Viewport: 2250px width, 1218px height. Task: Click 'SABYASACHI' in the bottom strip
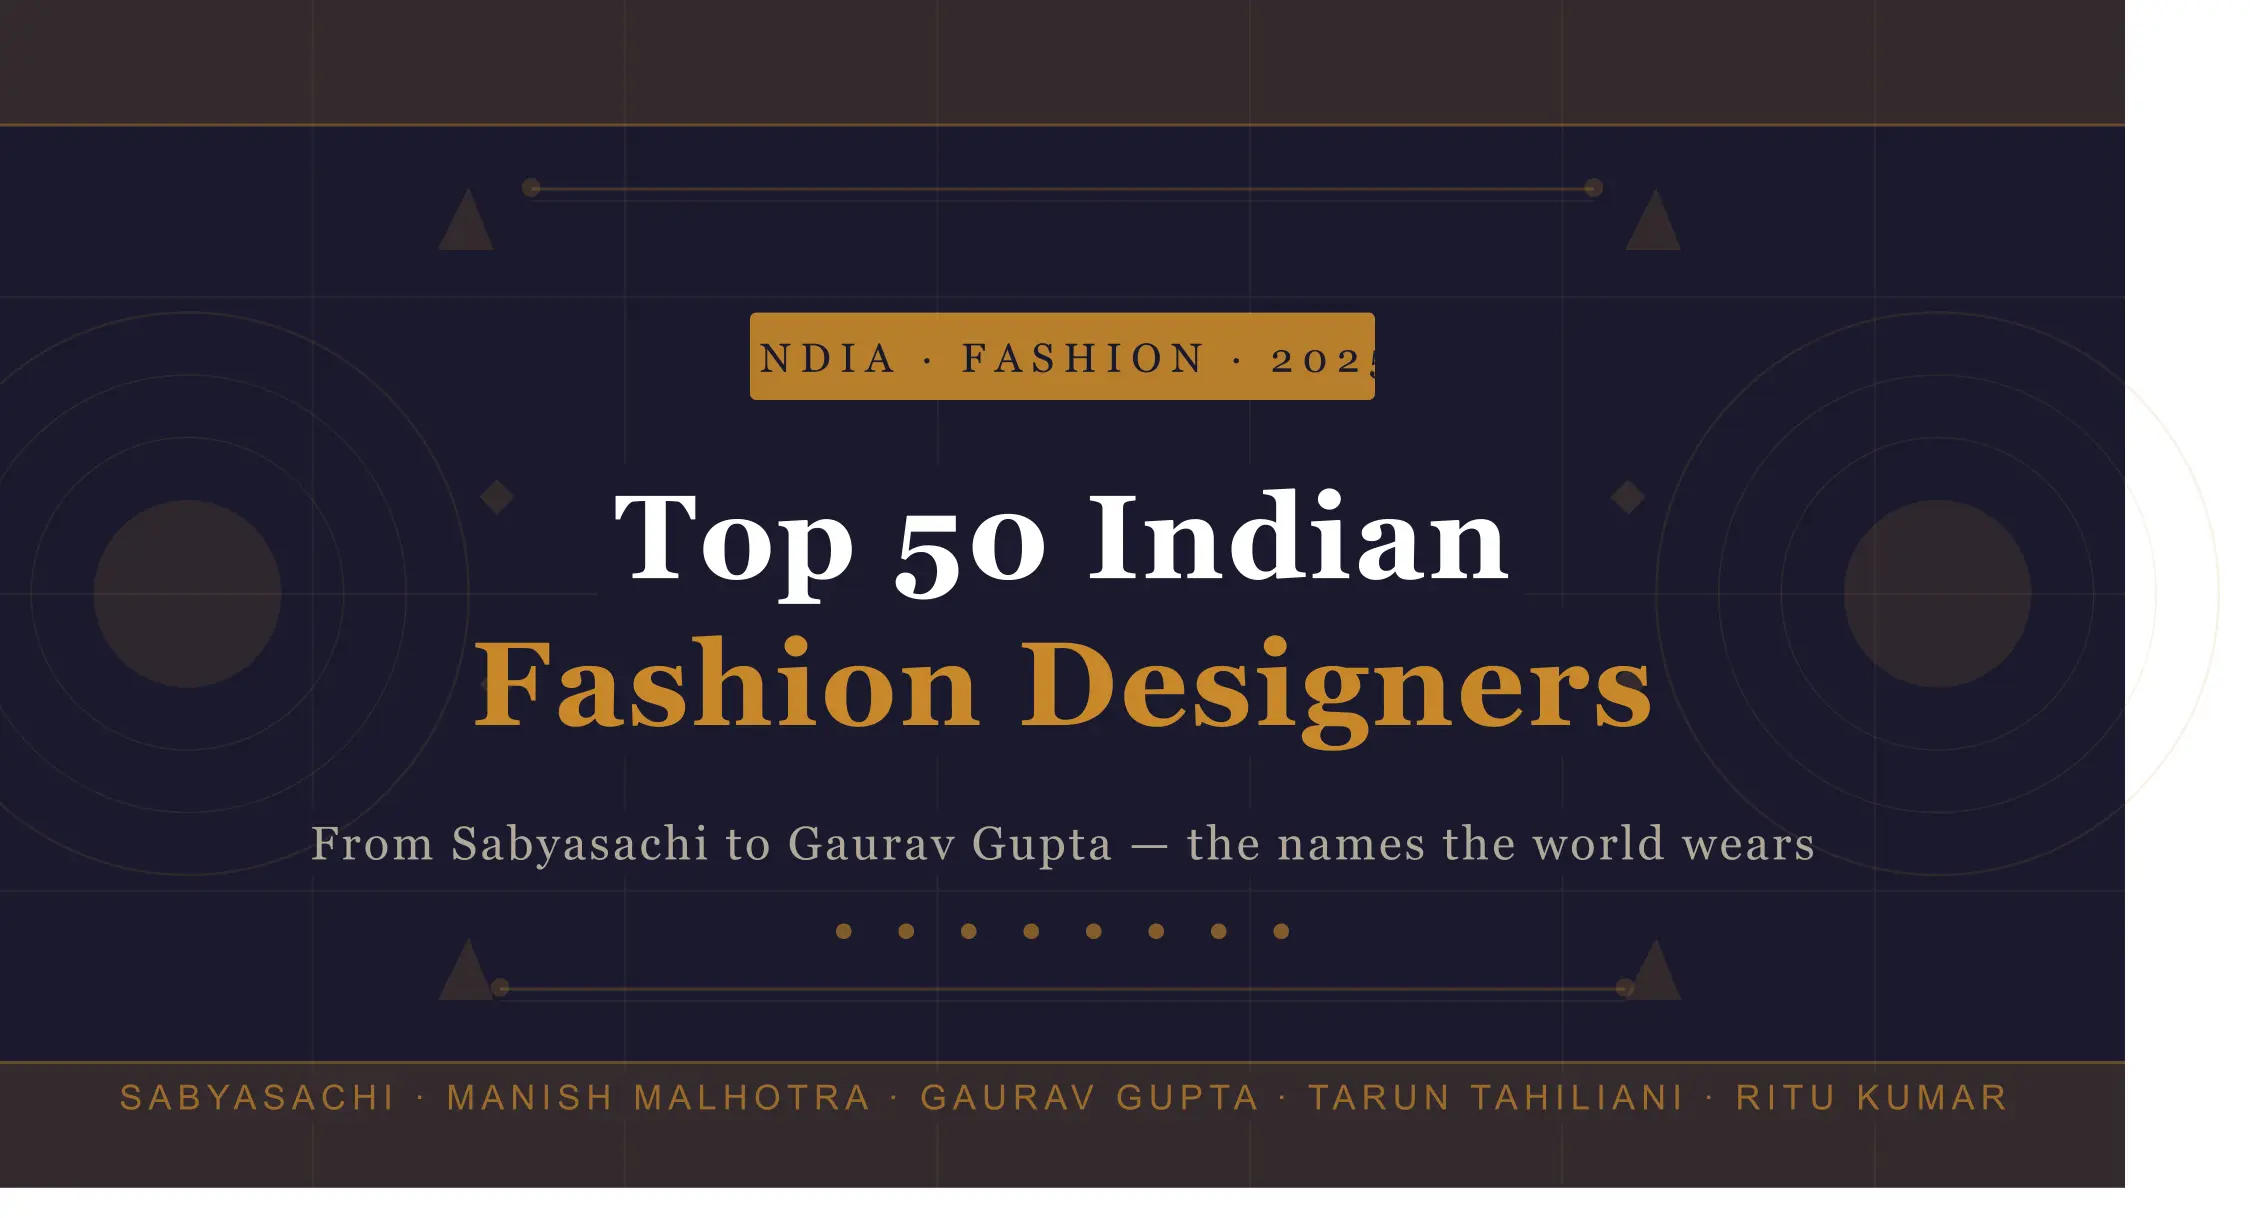(x=258, y=1098)
